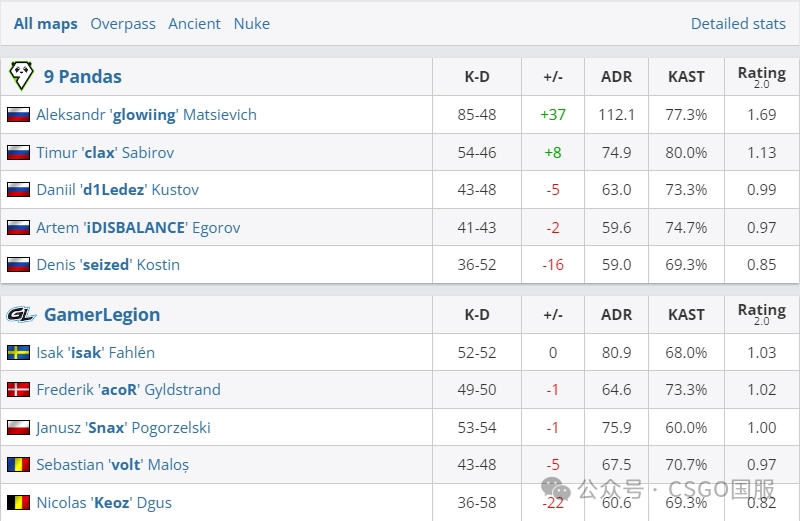Click the 9 Pandas Rating 2.0 column header
The width and height of the screenshot is (800, 521).
click(761, 77)
